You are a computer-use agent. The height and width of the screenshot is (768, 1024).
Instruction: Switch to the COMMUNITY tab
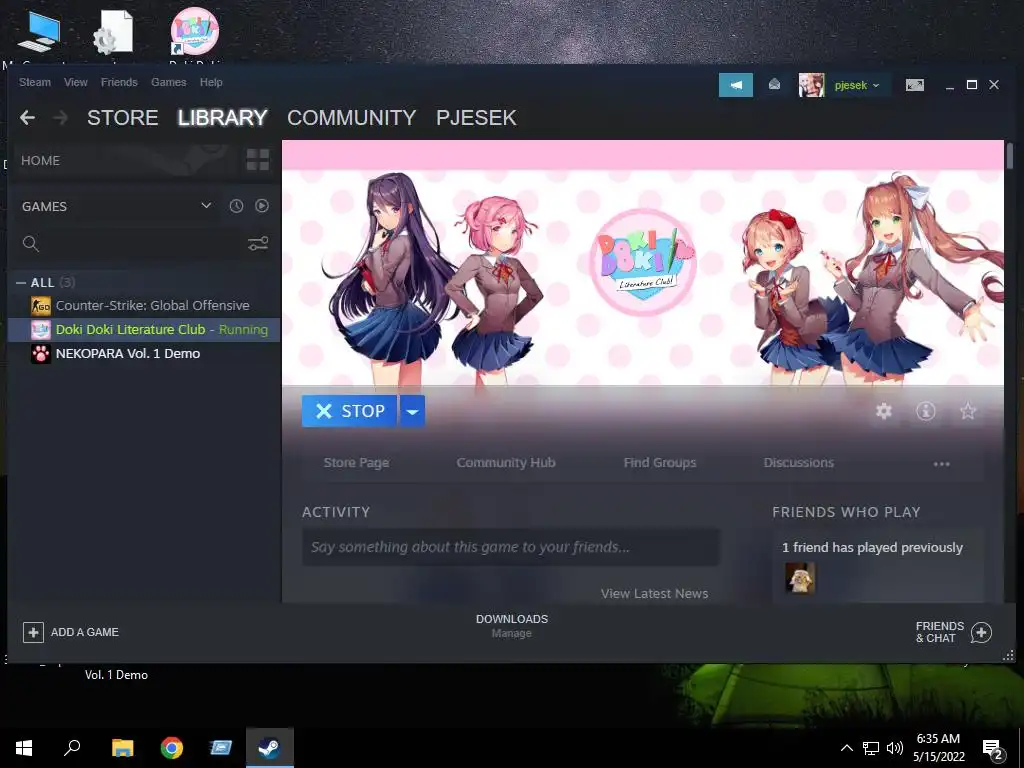[351, 118]
